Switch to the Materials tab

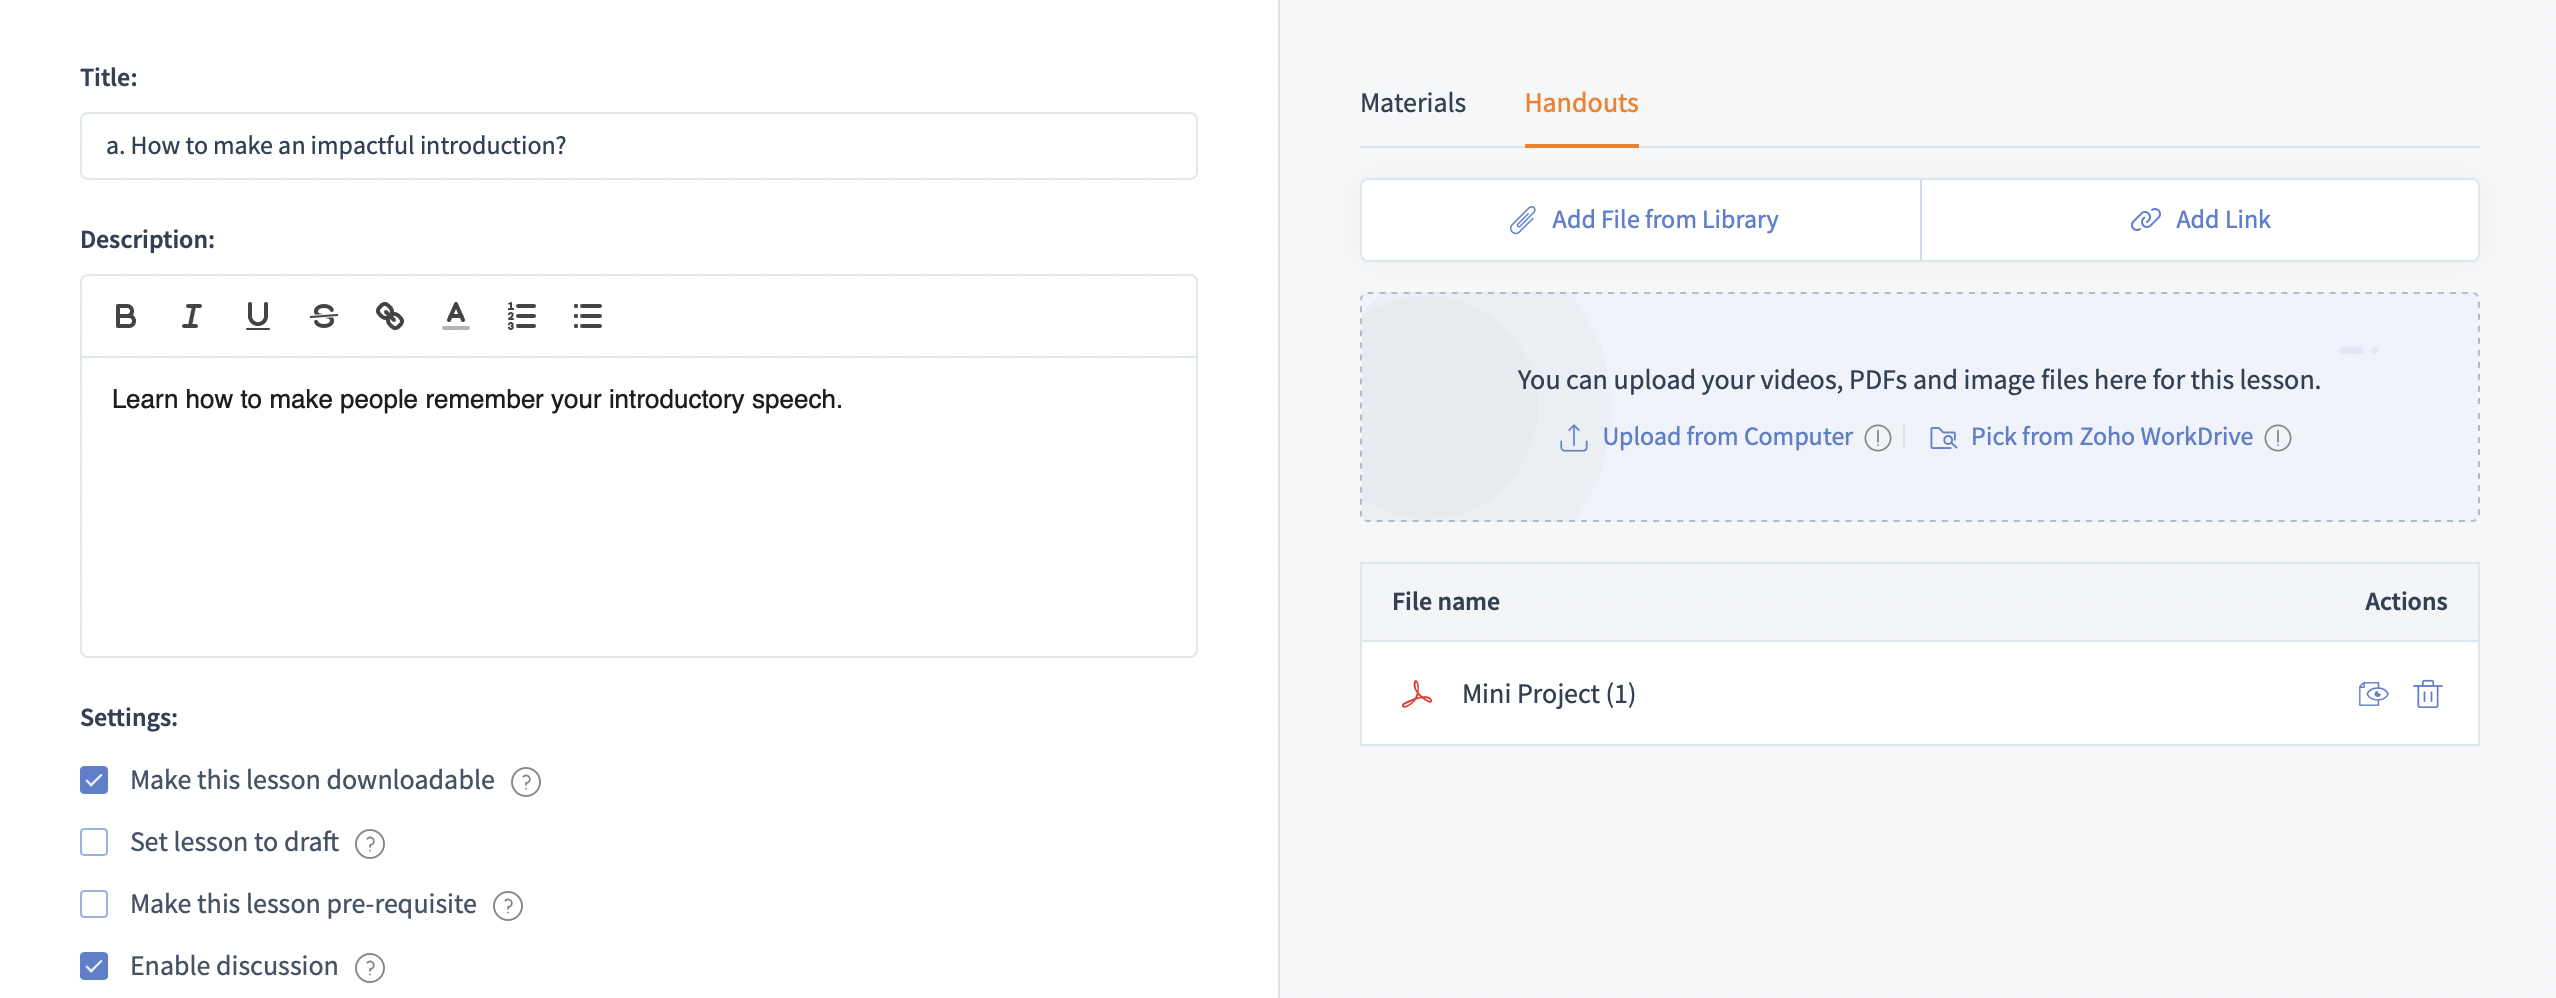tap(1412, 103)
